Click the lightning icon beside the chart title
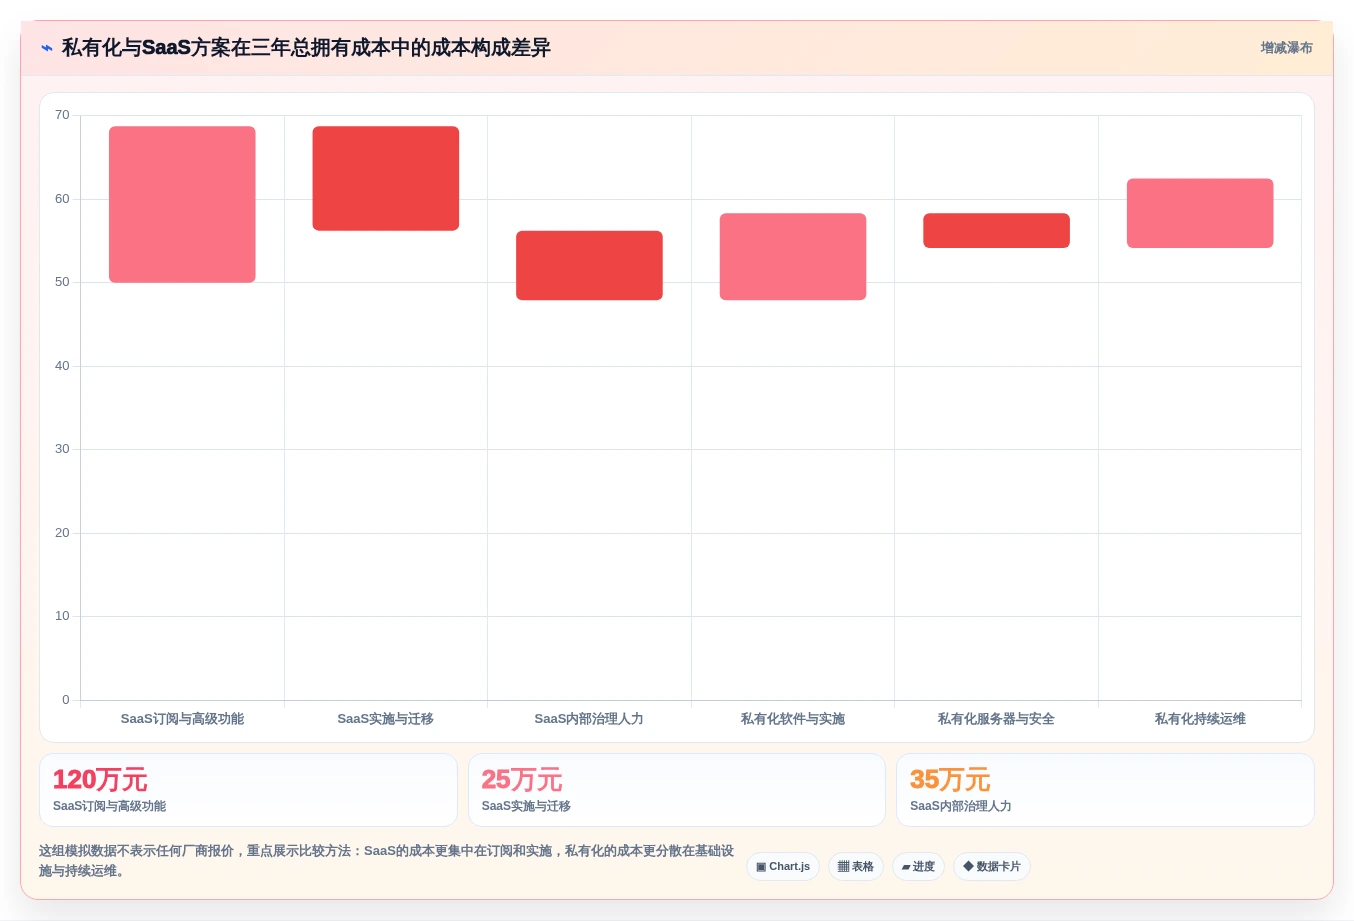Viewport: 1354px width, 921px height. [x=47, y=48]
